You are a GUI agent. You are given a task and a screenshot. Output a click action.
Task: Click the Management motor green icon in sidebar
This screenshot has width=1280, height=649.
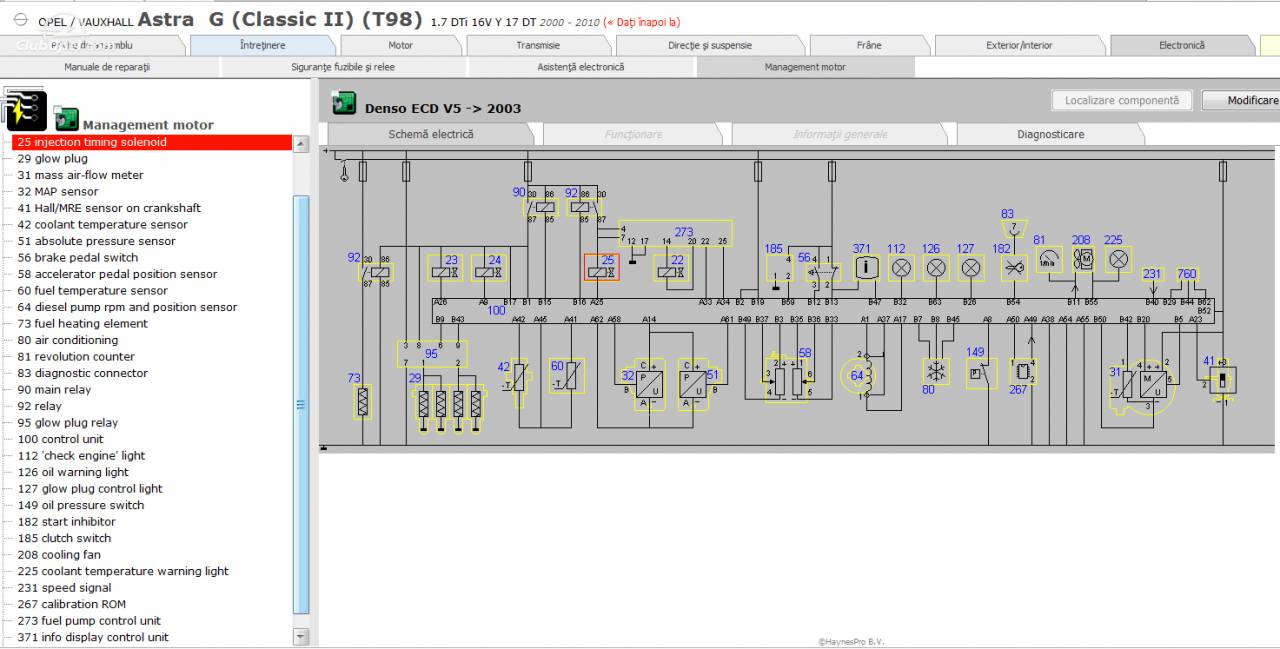(67, 118)
